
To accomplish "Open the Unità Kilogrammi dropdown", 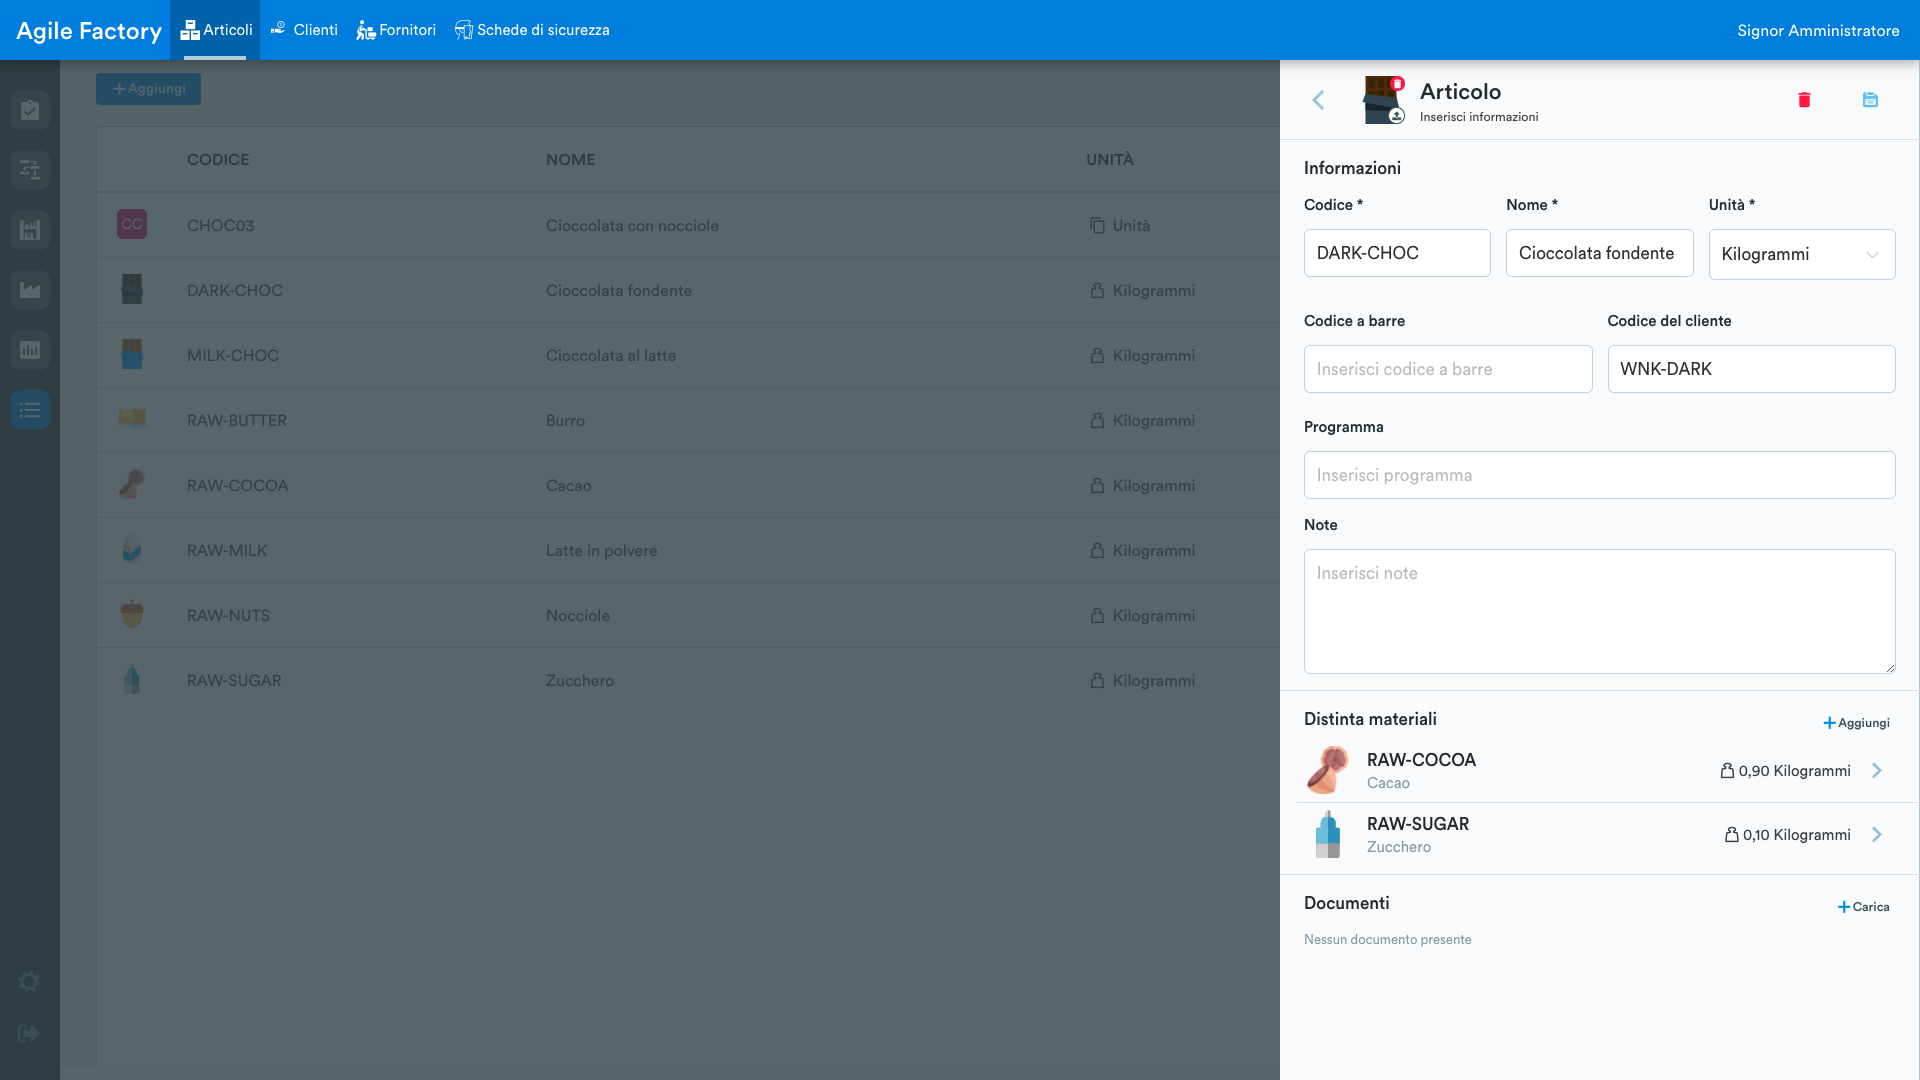I will pos(1801,254).
